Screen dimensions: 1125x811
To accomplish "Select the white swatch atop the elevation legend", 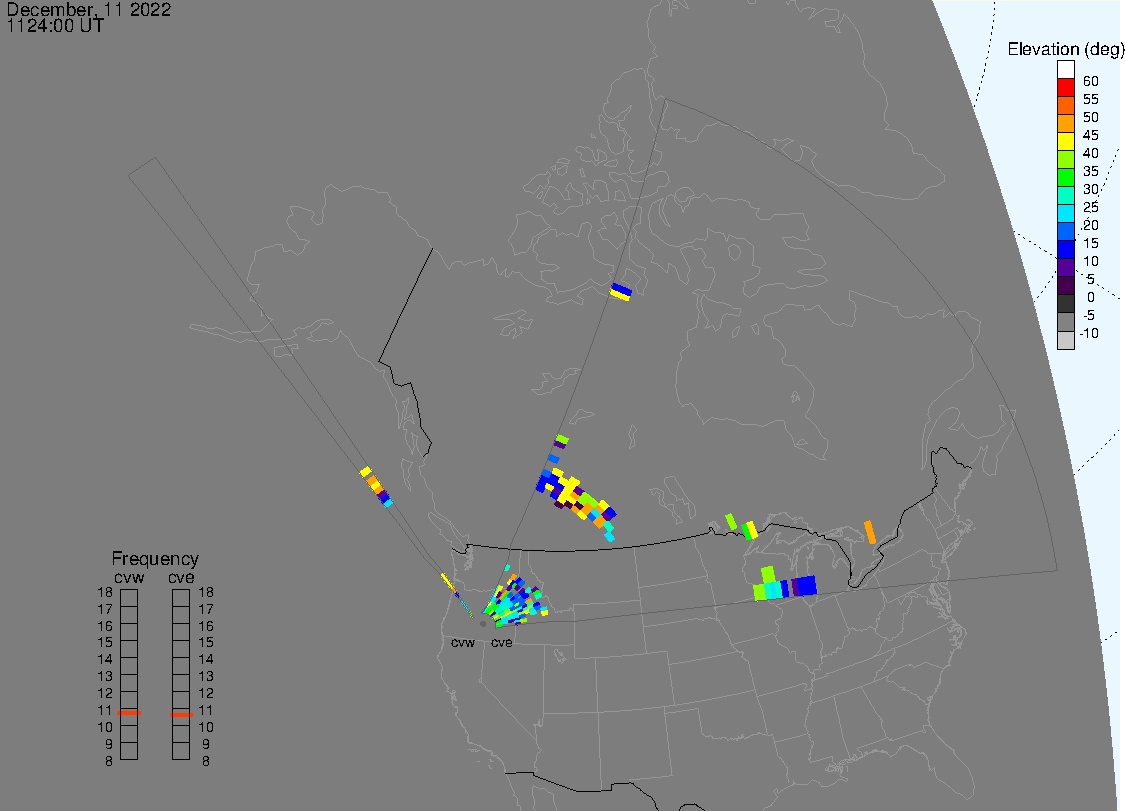I will tap(1066, 69).
